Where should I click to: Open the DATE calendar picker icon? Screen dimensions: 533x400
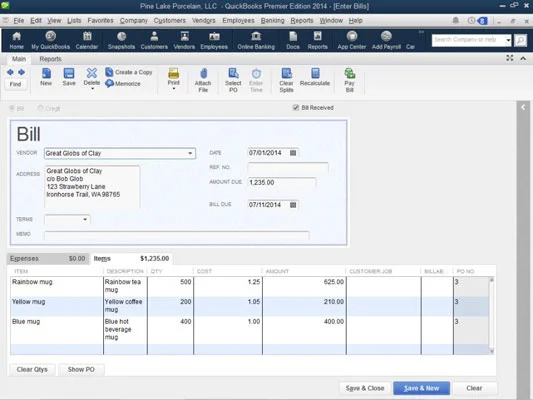(293, 153)
